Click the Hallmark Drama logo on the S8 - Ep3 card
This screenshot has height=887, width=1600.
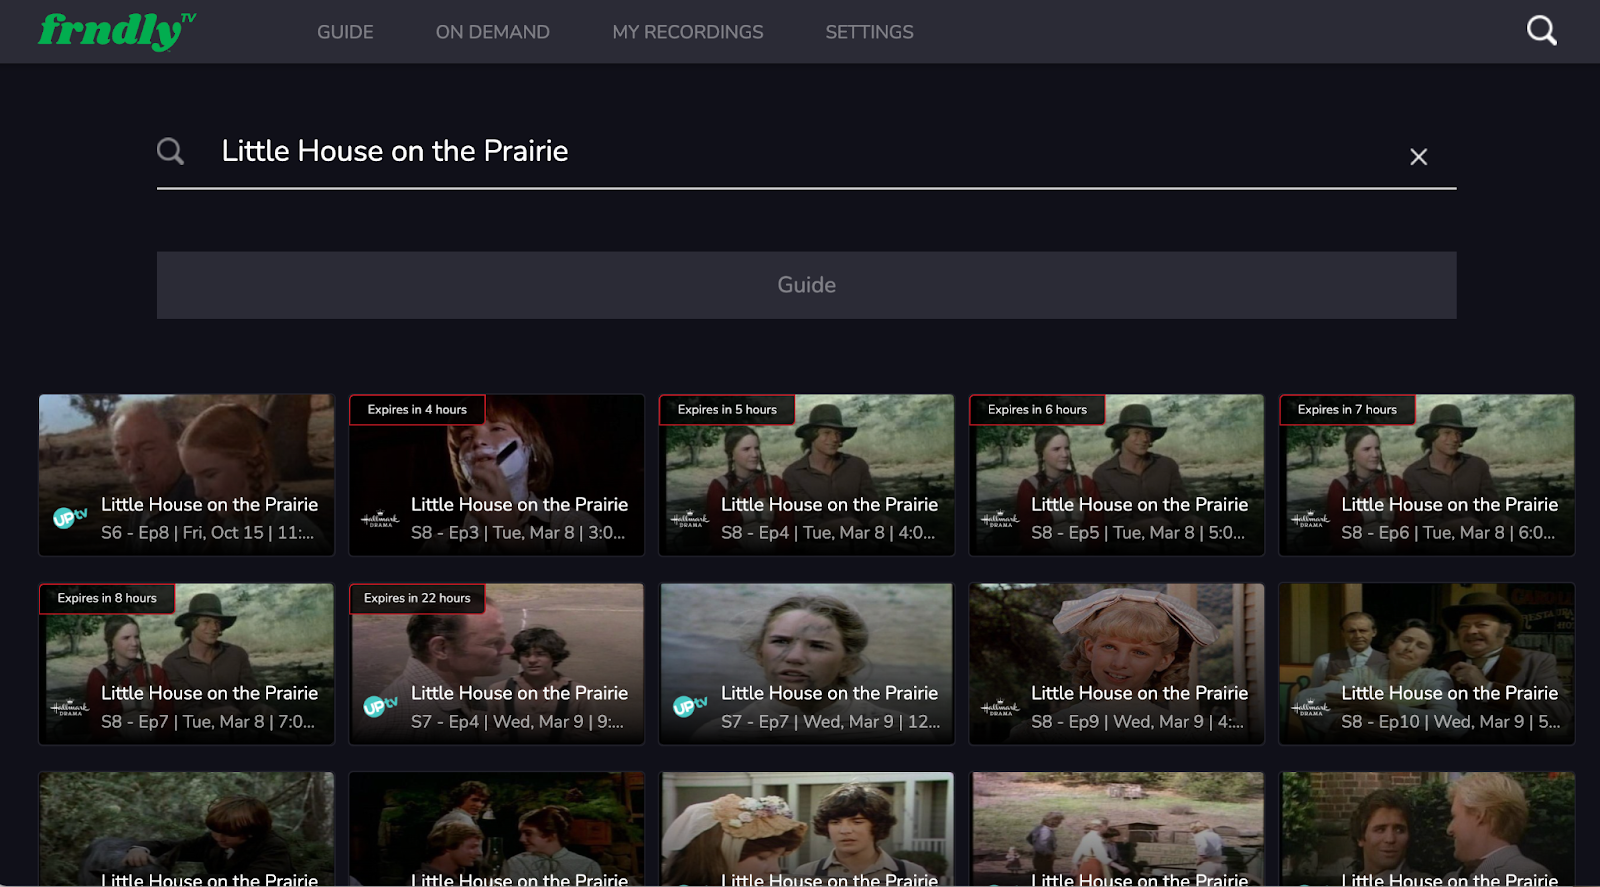[x=380, y=519]
